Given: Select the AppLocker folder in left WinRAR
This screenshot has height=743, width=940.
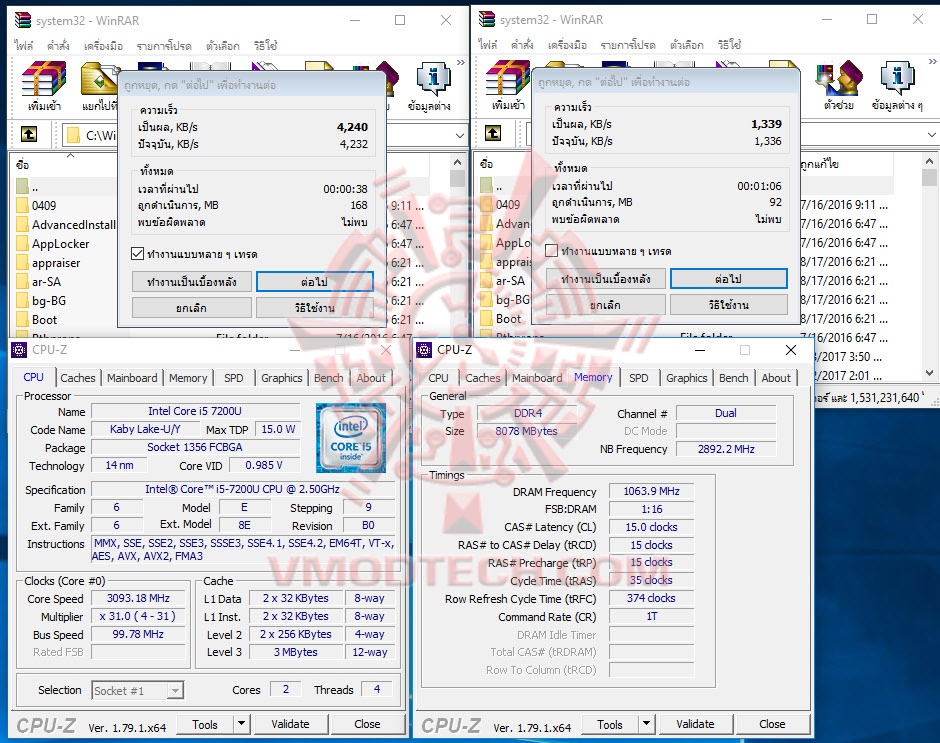Looking at the screenshot, I should [x=53, y=244].
